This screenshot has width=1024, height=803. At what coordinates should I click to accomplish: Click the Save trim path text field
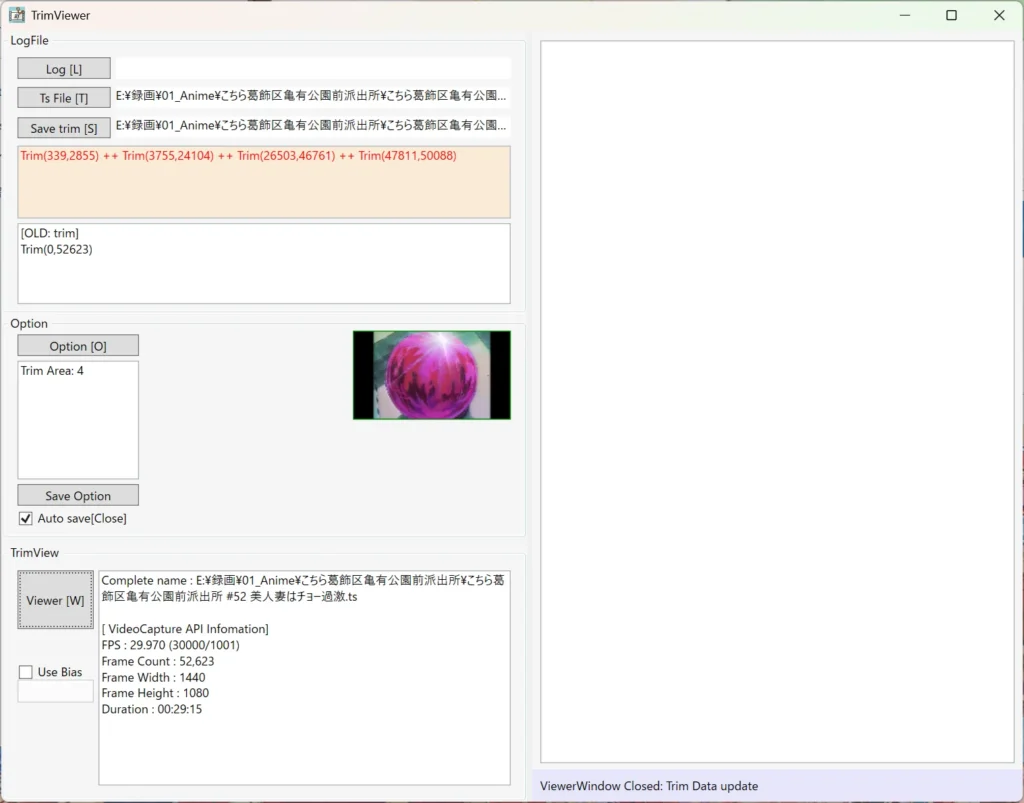point(312,126)
